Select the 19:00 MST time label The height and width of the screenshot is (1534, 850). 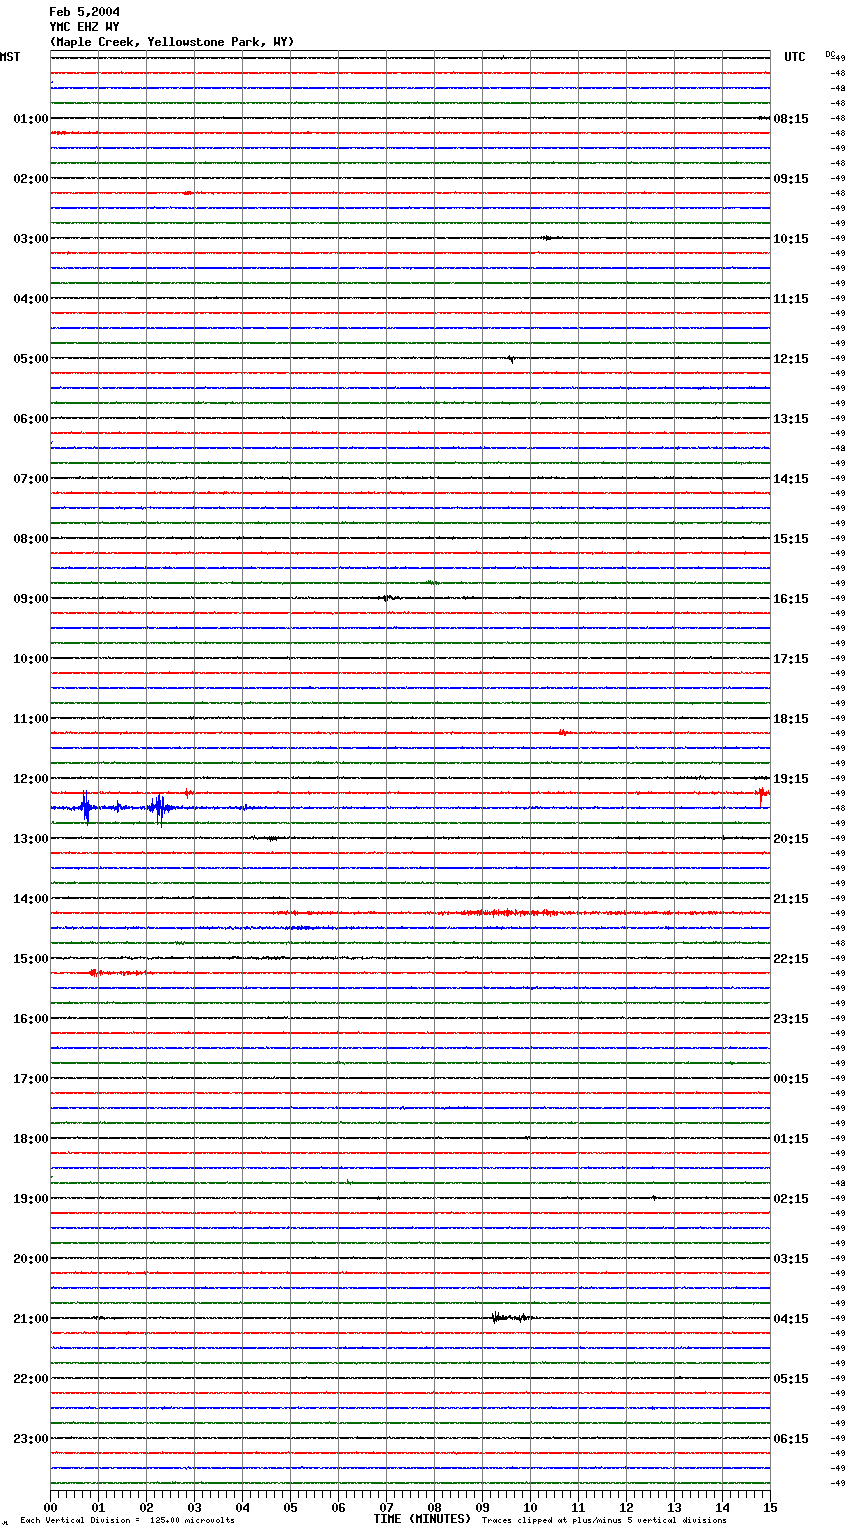(31, 1199)
